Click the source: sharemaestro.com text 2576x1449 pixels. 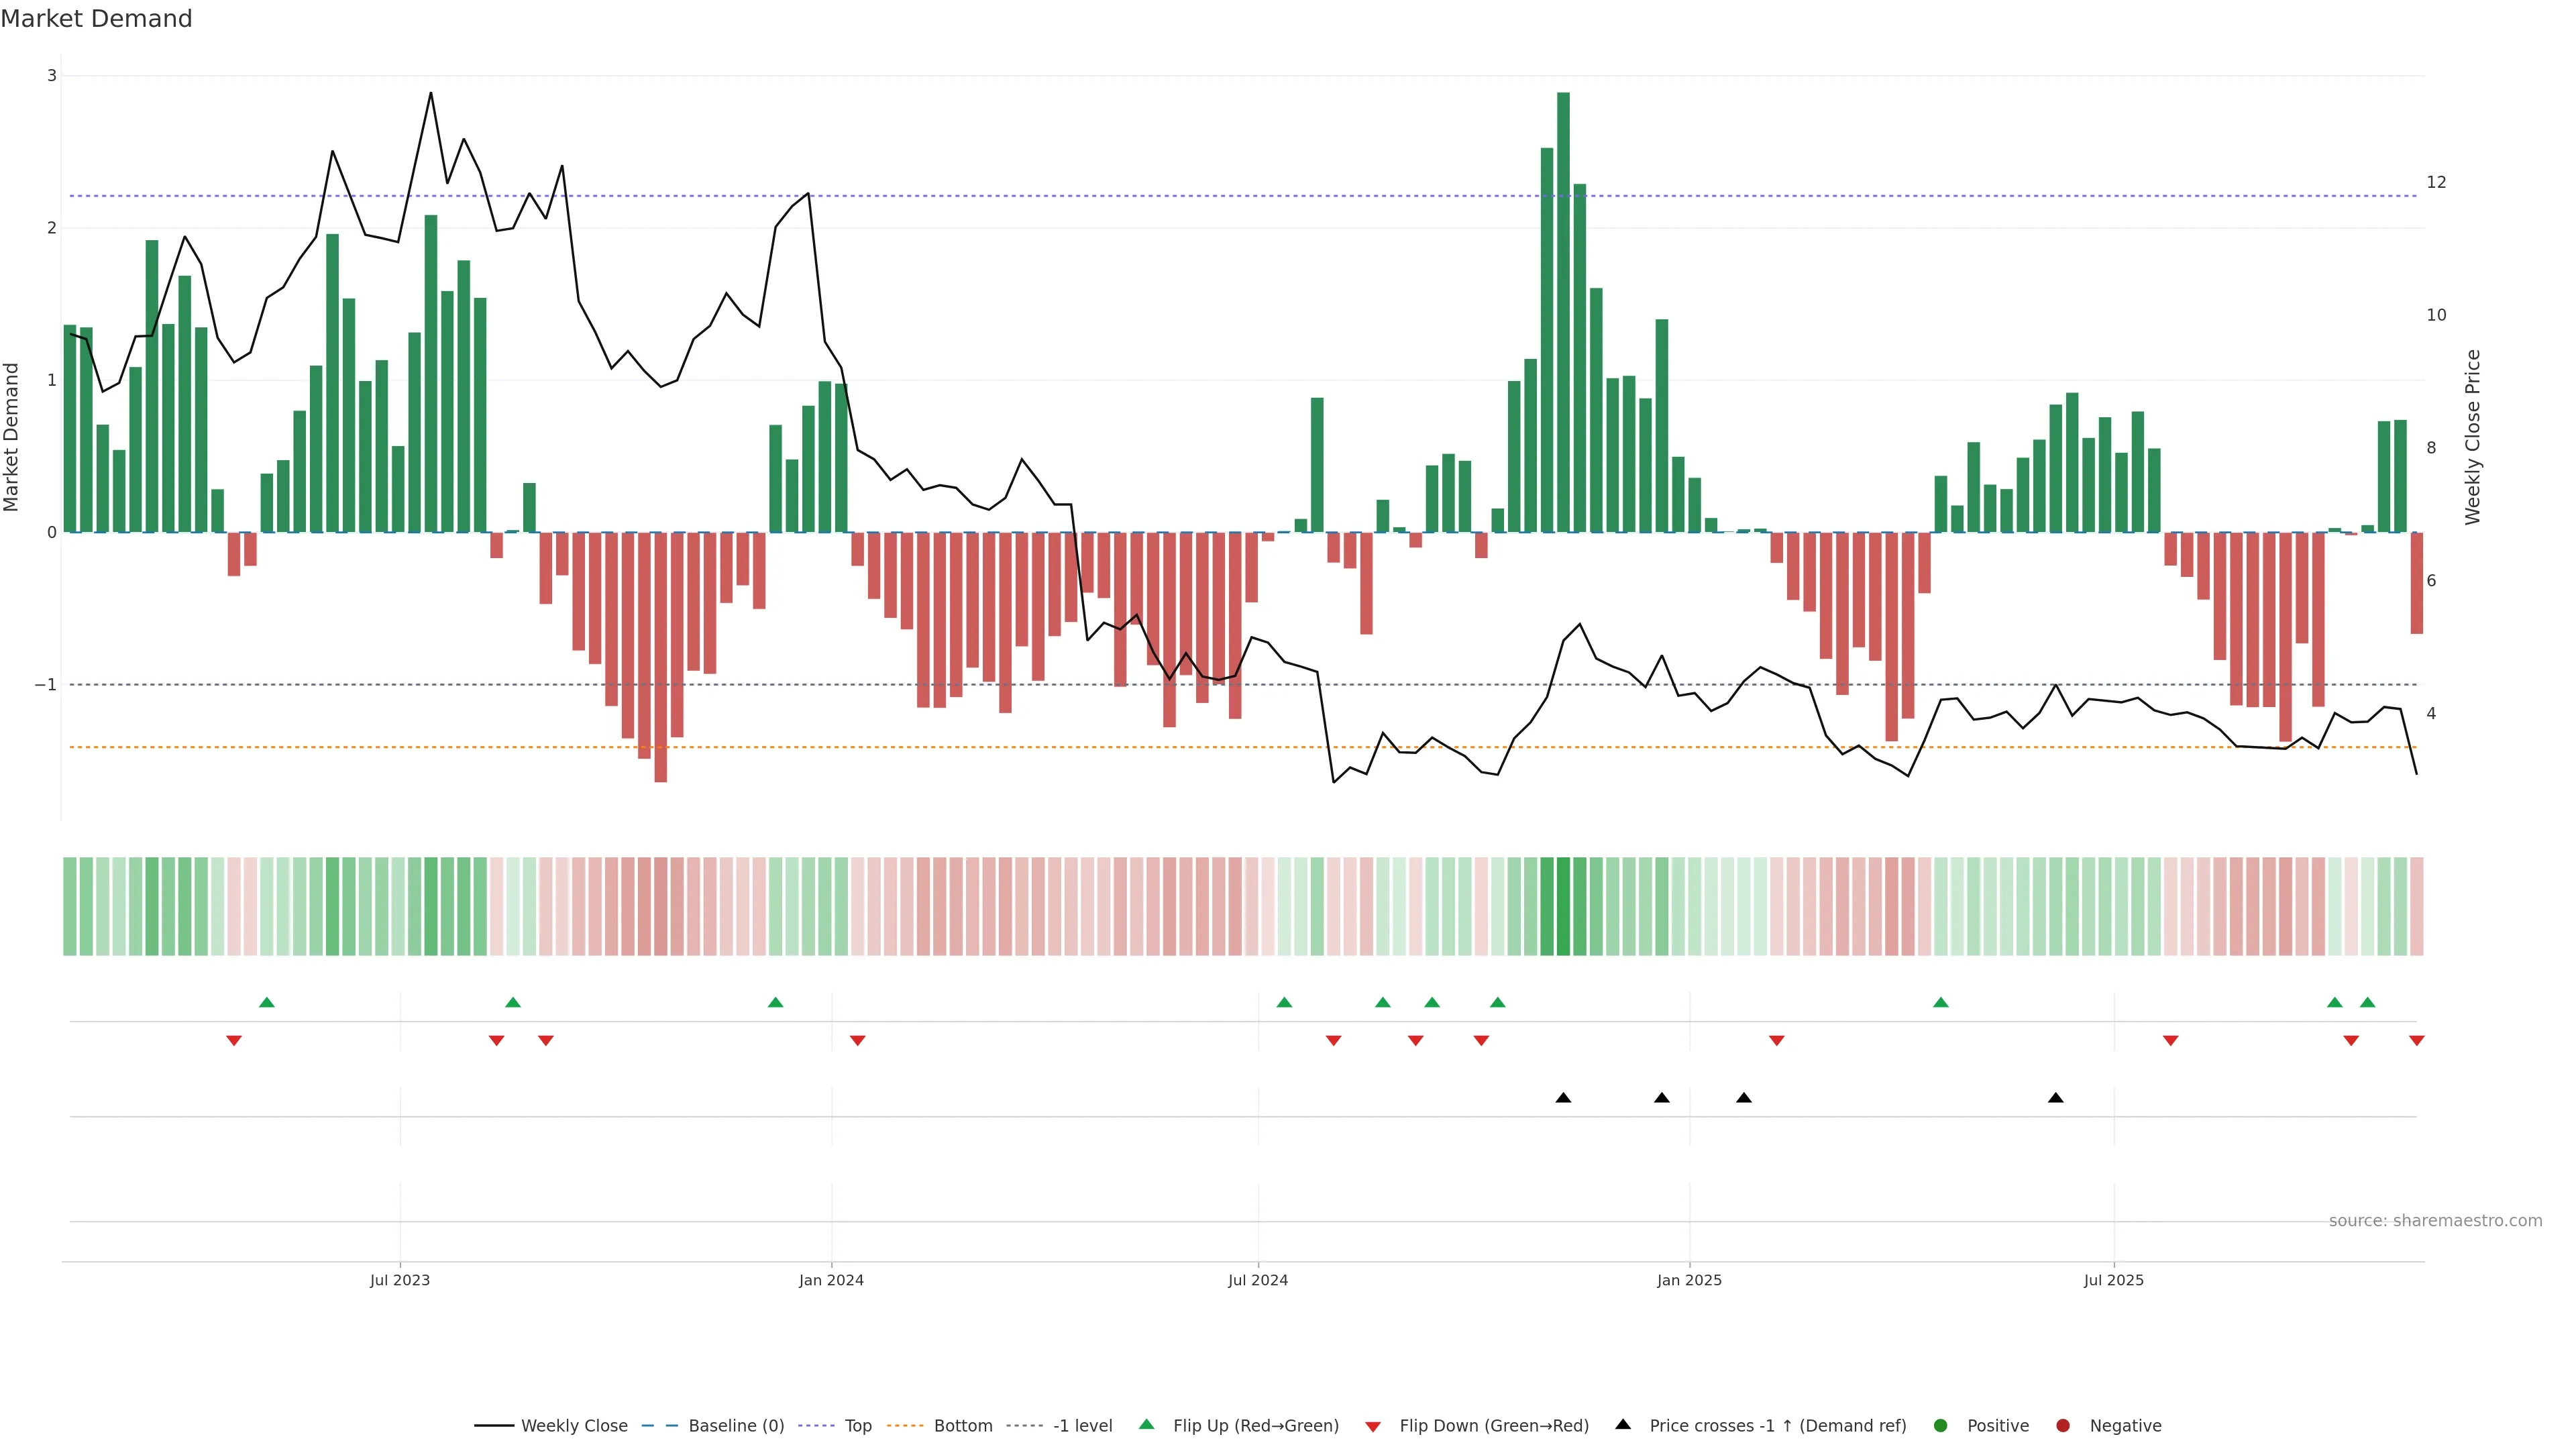coord(2435,1220)
